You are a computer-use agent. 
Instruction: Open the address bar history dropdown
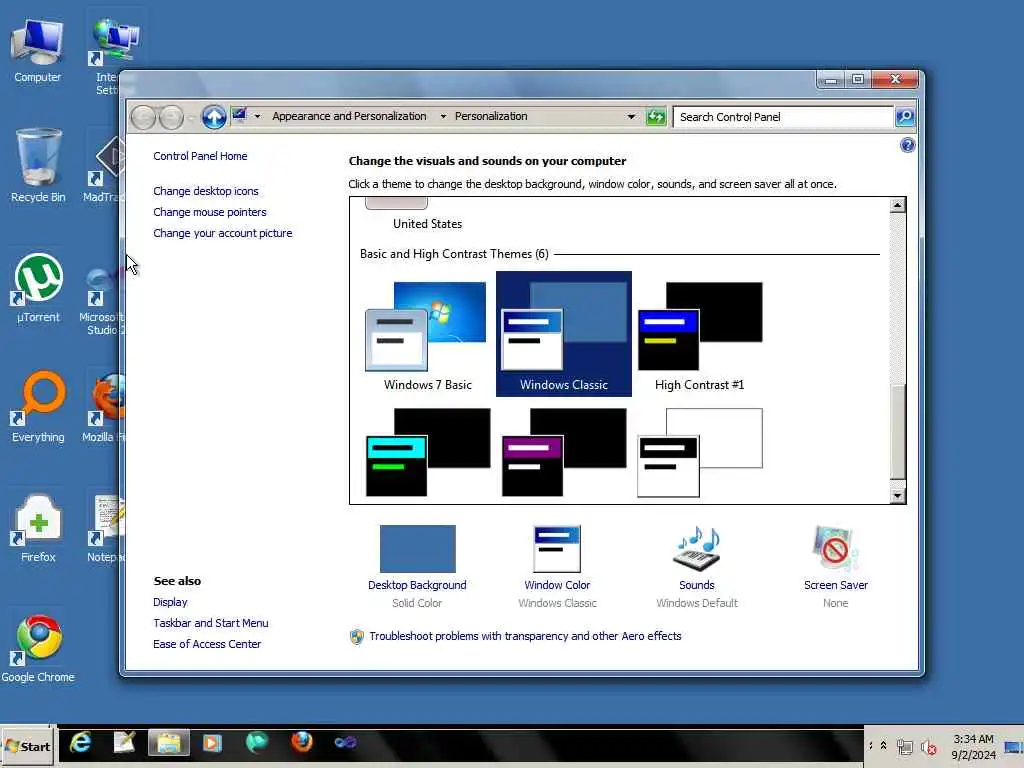click(631, 117)
